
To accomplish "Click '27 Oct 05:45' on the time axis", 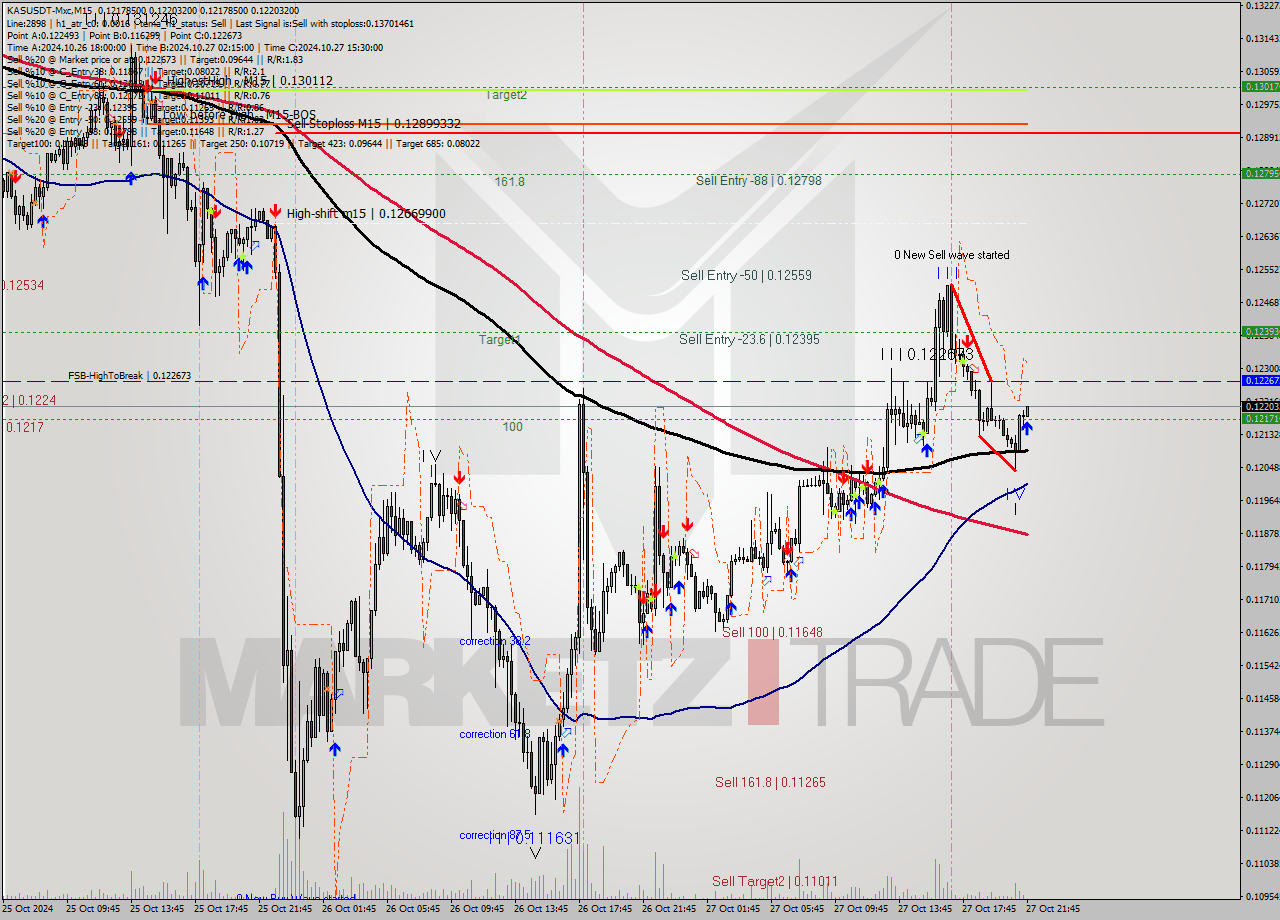I will pyautogui.click(x=796, y=910).
